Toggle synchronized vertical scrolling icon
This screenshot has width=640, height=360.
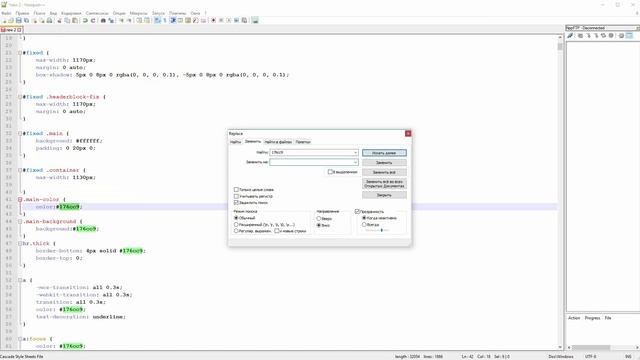139,20
